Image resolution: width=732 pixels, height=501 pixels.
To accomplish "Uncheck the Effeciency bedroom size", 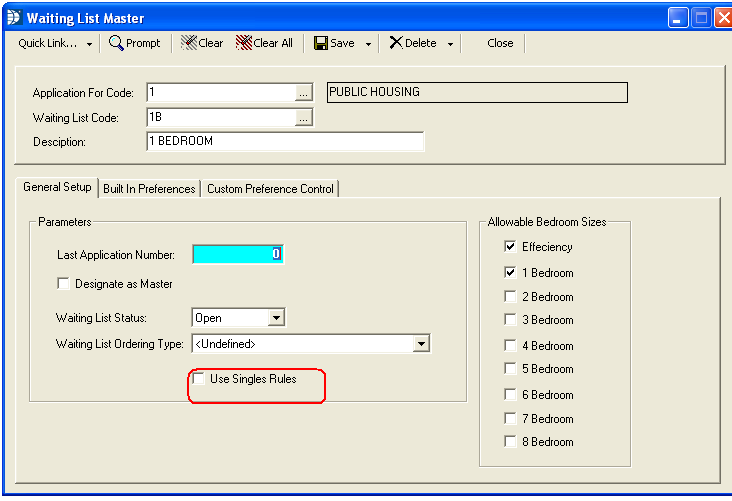I will pyautogui.click(x=511, y=247).
